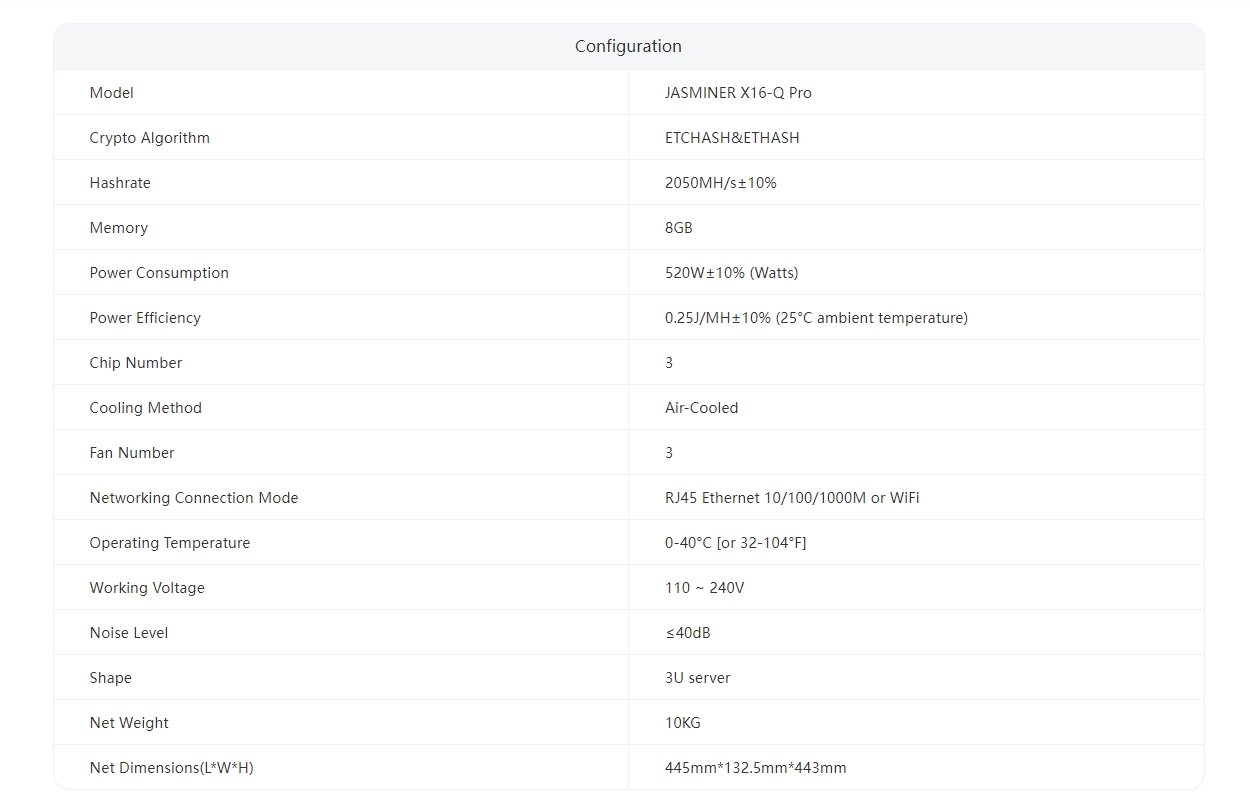Image resolution: width=1250 pixels, height=810 pixels.
Task: Click the 445mm*132.5mm*443mm dimensions value
Action: pyautogui.click(x=755, y=768)
